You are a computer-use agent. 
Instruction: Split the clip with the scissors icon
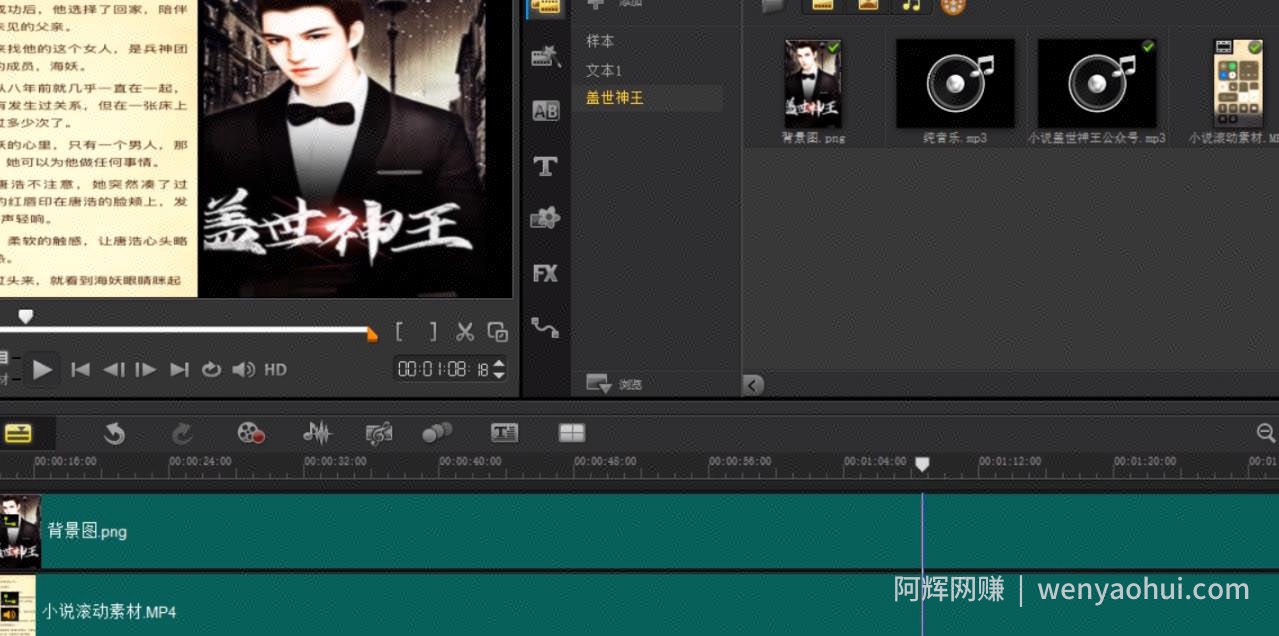[465, 331]
